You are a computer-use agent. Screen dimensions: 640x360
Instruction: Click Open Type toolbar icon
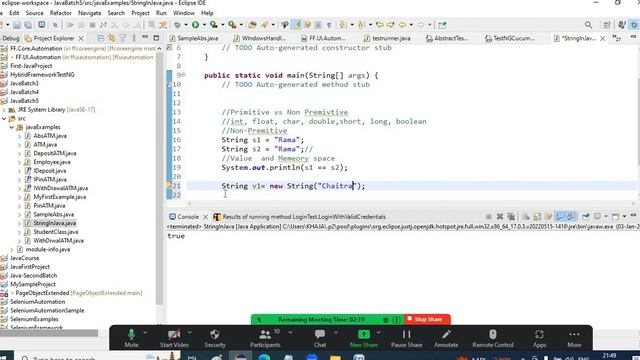click(x=252, y=25)
